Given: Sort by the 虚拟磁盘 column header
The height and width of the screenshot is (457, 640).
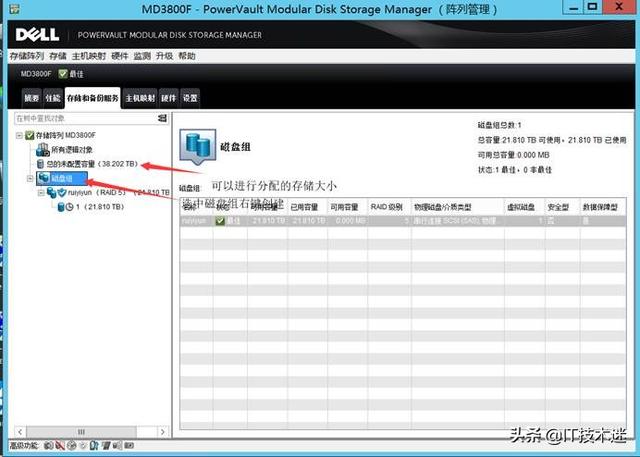Looking at the screenshot, I should 524,207.
